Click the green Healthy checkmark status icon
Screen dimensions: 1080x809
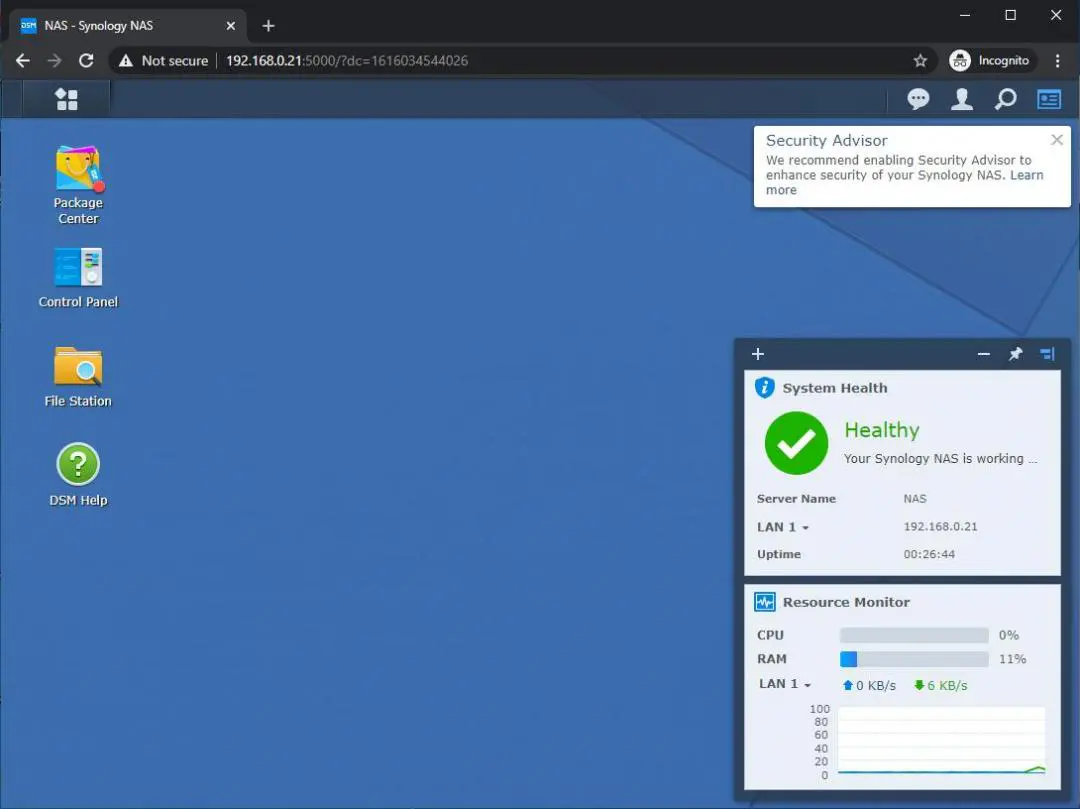click(x=796, y=443)
